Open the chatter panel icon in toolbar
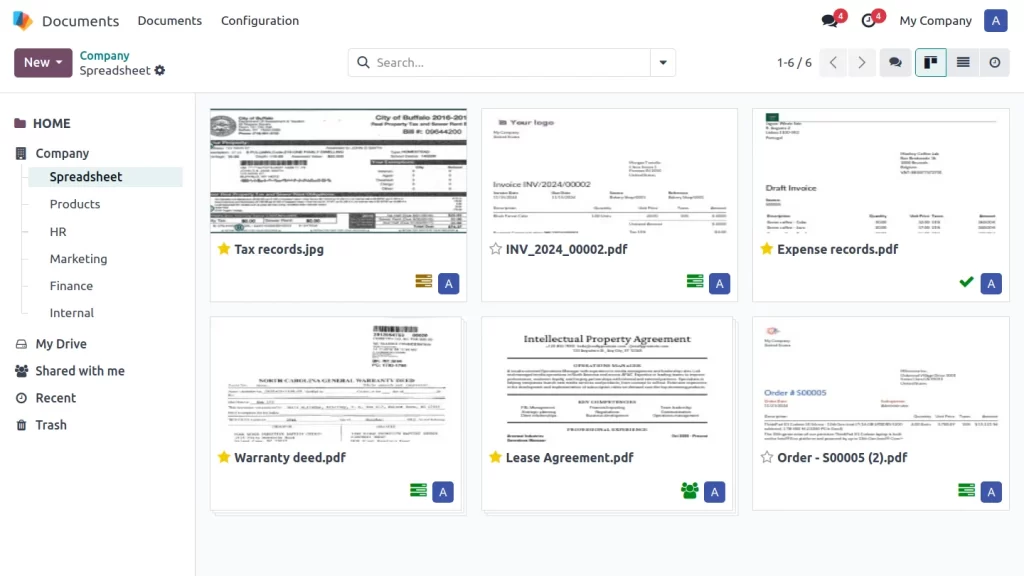Viewport: 1024px width, 576px height. click(895, 62)
